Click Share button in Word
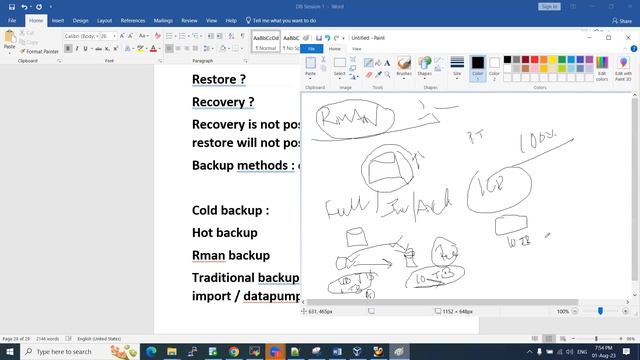The height and width of the screenshot is (360, 640). (622, 20)
